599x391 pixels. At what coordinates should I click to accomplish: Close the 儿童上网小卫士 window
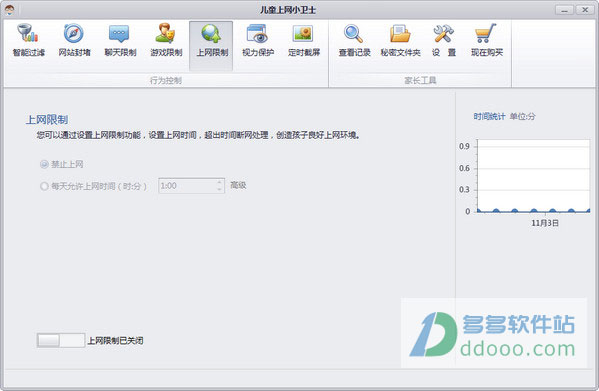[x=584, y=10]
